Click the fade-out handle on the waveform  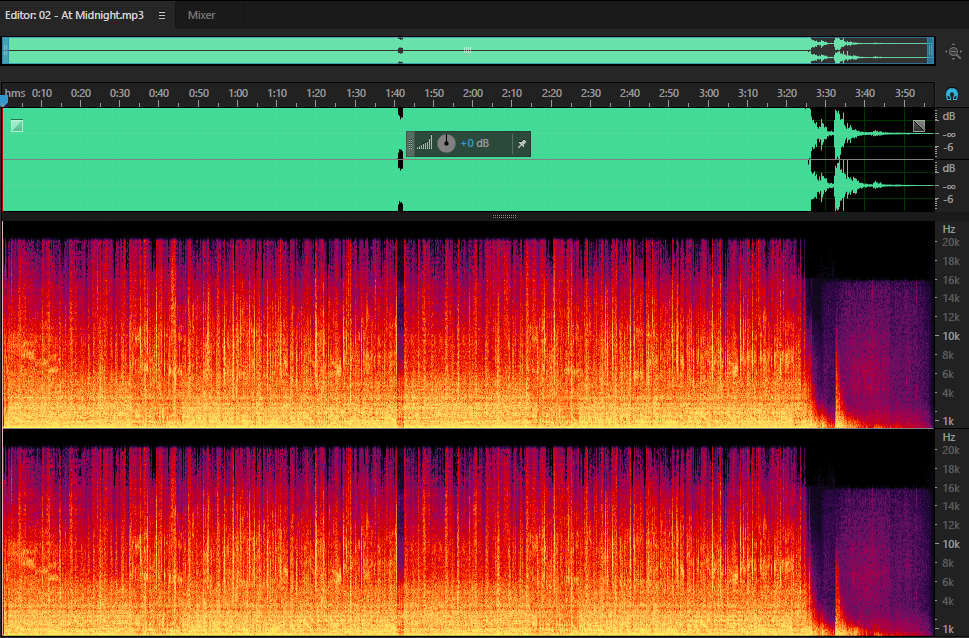[919, 126]
